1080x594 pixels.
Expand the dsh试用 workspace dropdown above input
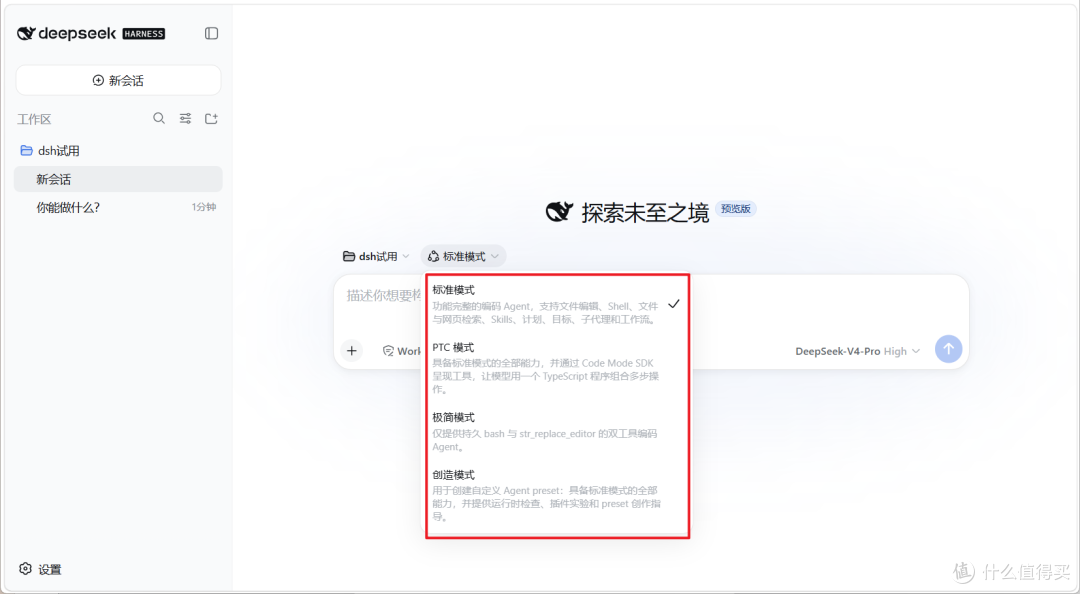tap(376, 256)
